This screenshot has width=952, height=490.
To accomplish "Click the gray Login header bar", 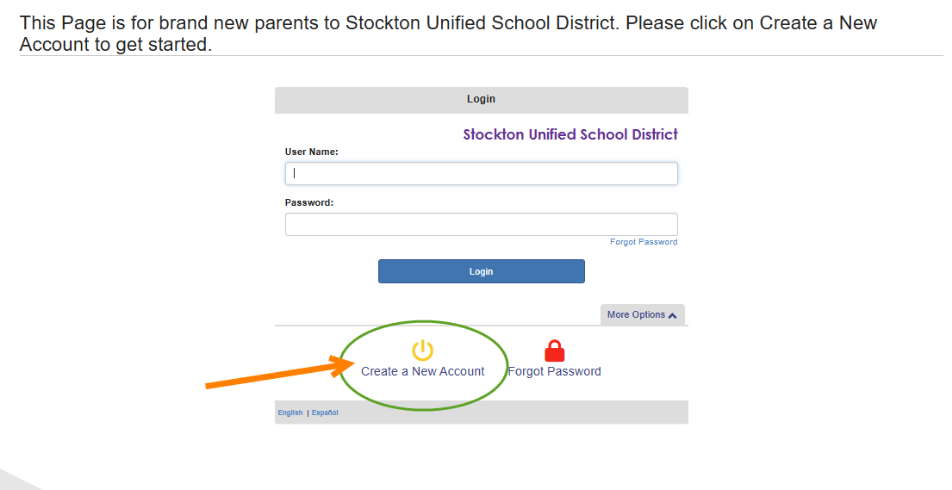I will pos(481,100).
